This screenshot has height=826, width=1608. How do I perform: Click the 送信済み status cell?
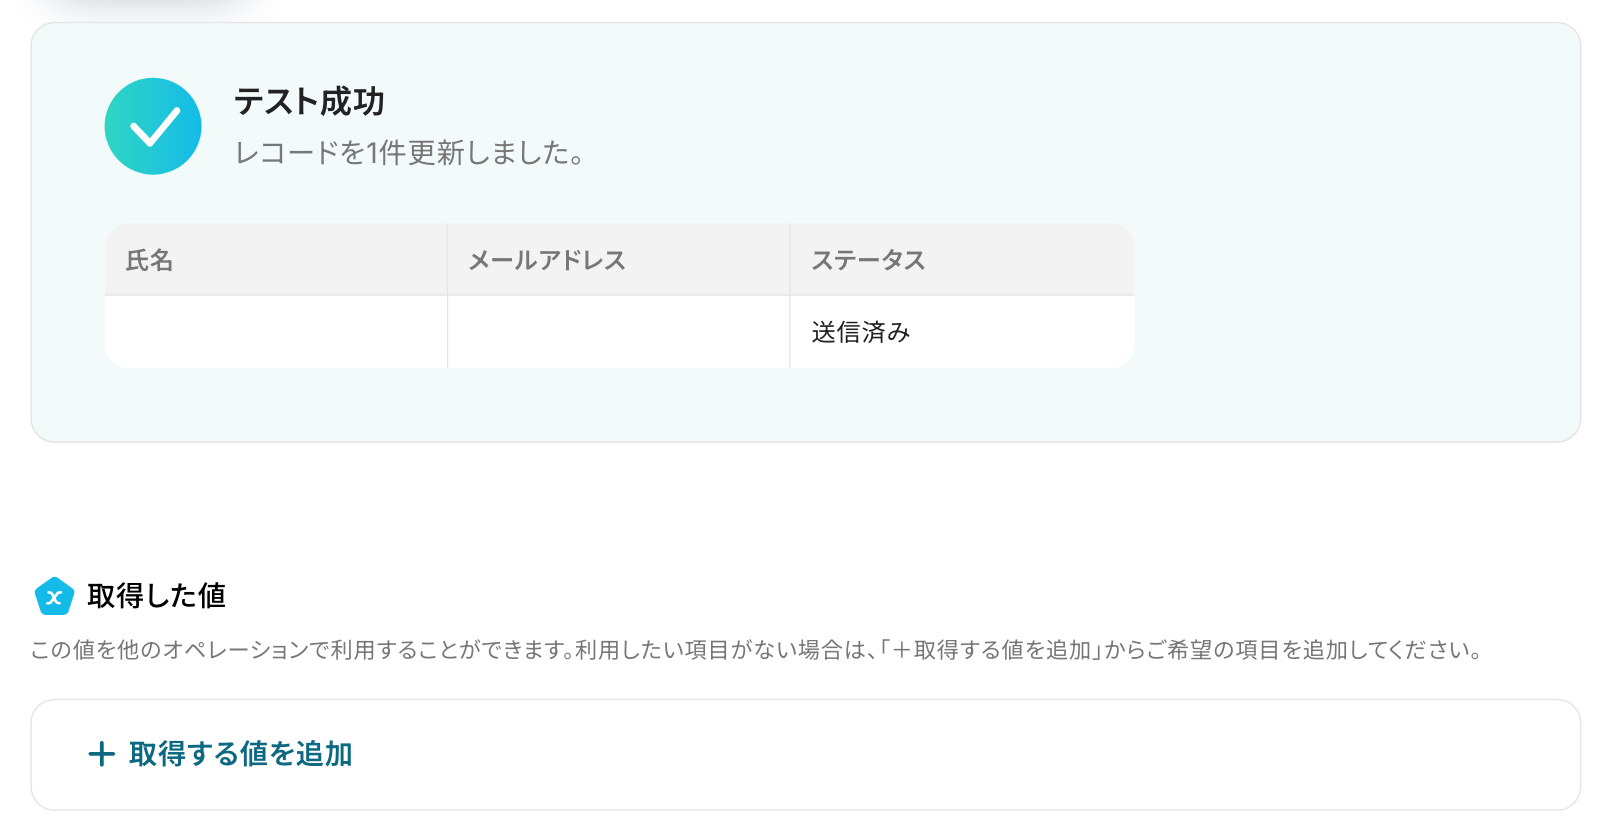click(962, 332)
